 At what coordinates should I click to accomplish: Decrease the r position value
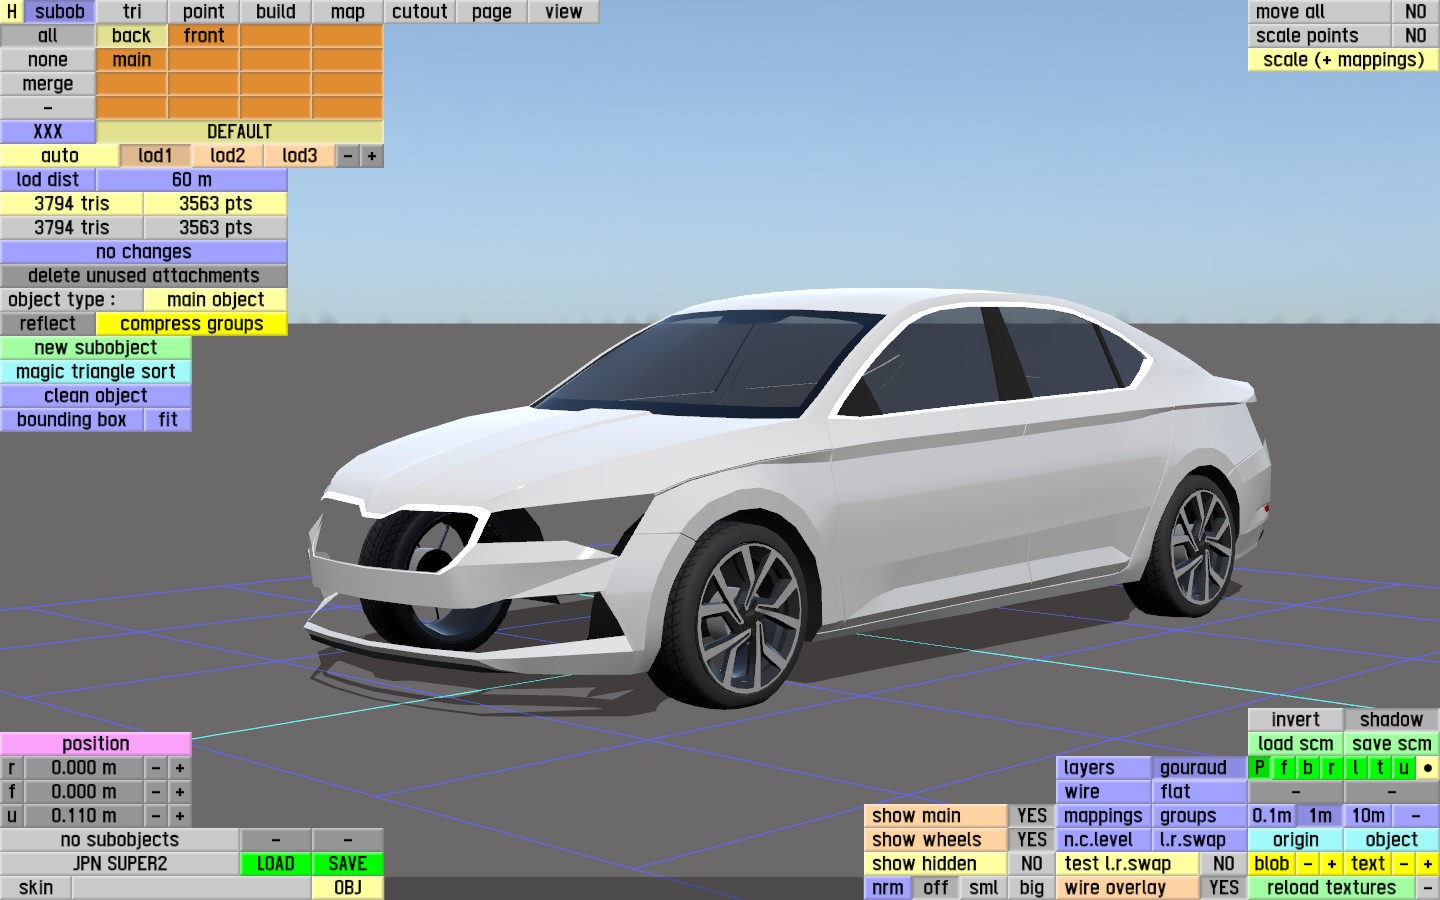click(156, 768)
